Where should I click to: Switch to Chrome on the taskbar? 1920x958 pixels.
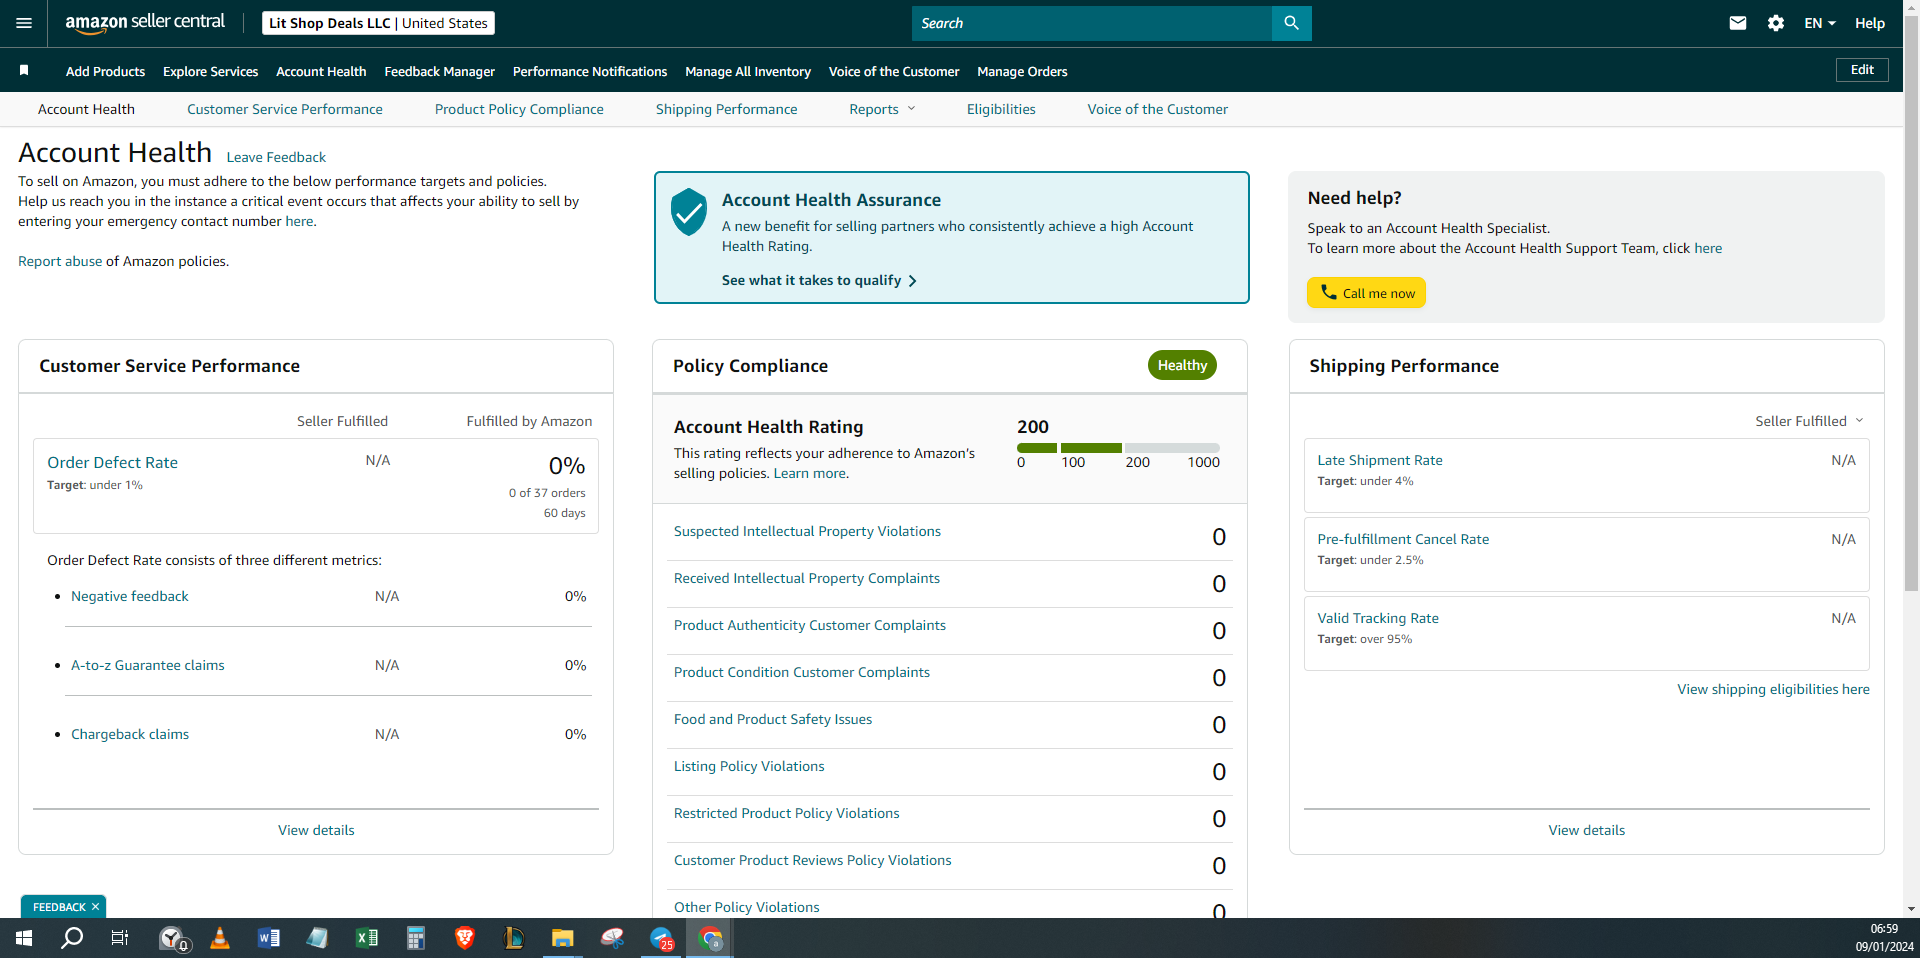(x=710, y=938)
